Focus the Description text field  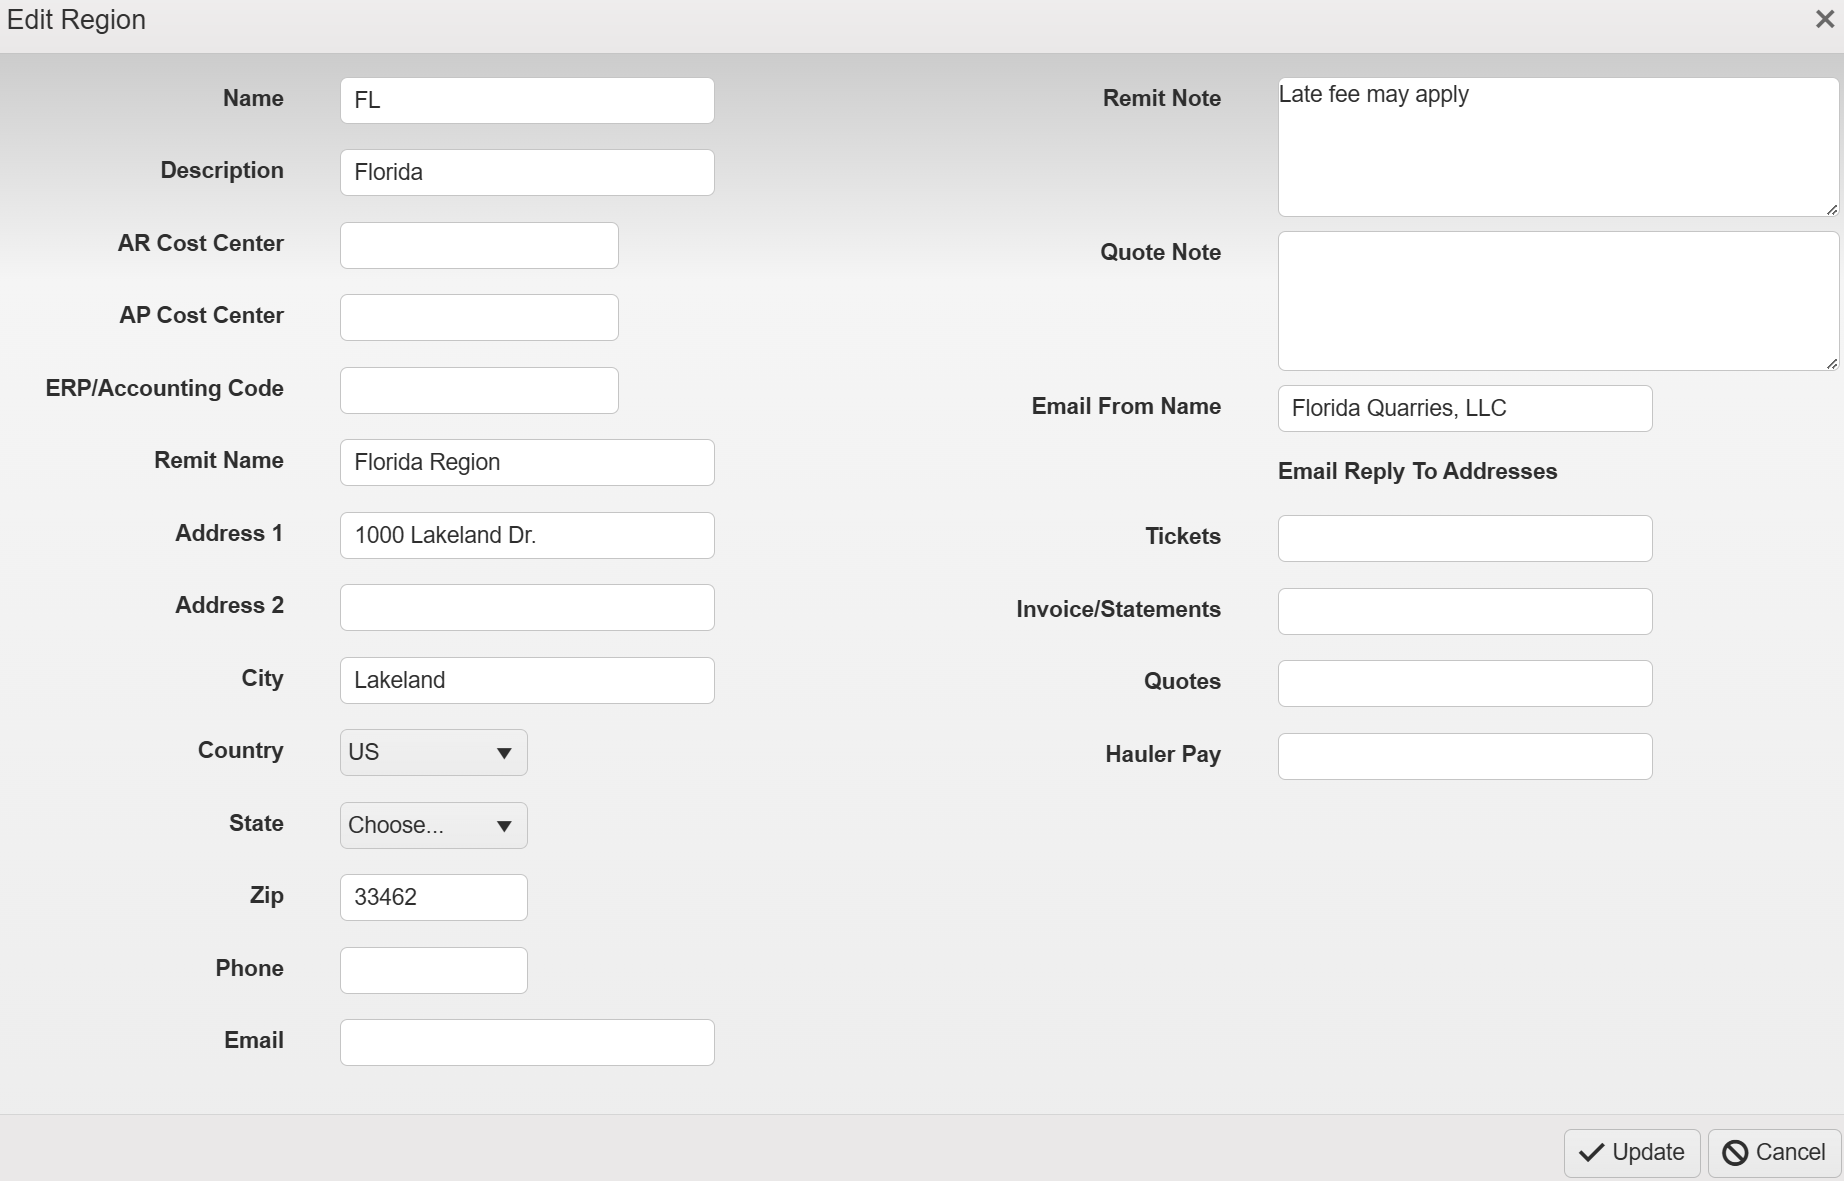(527, 173)
